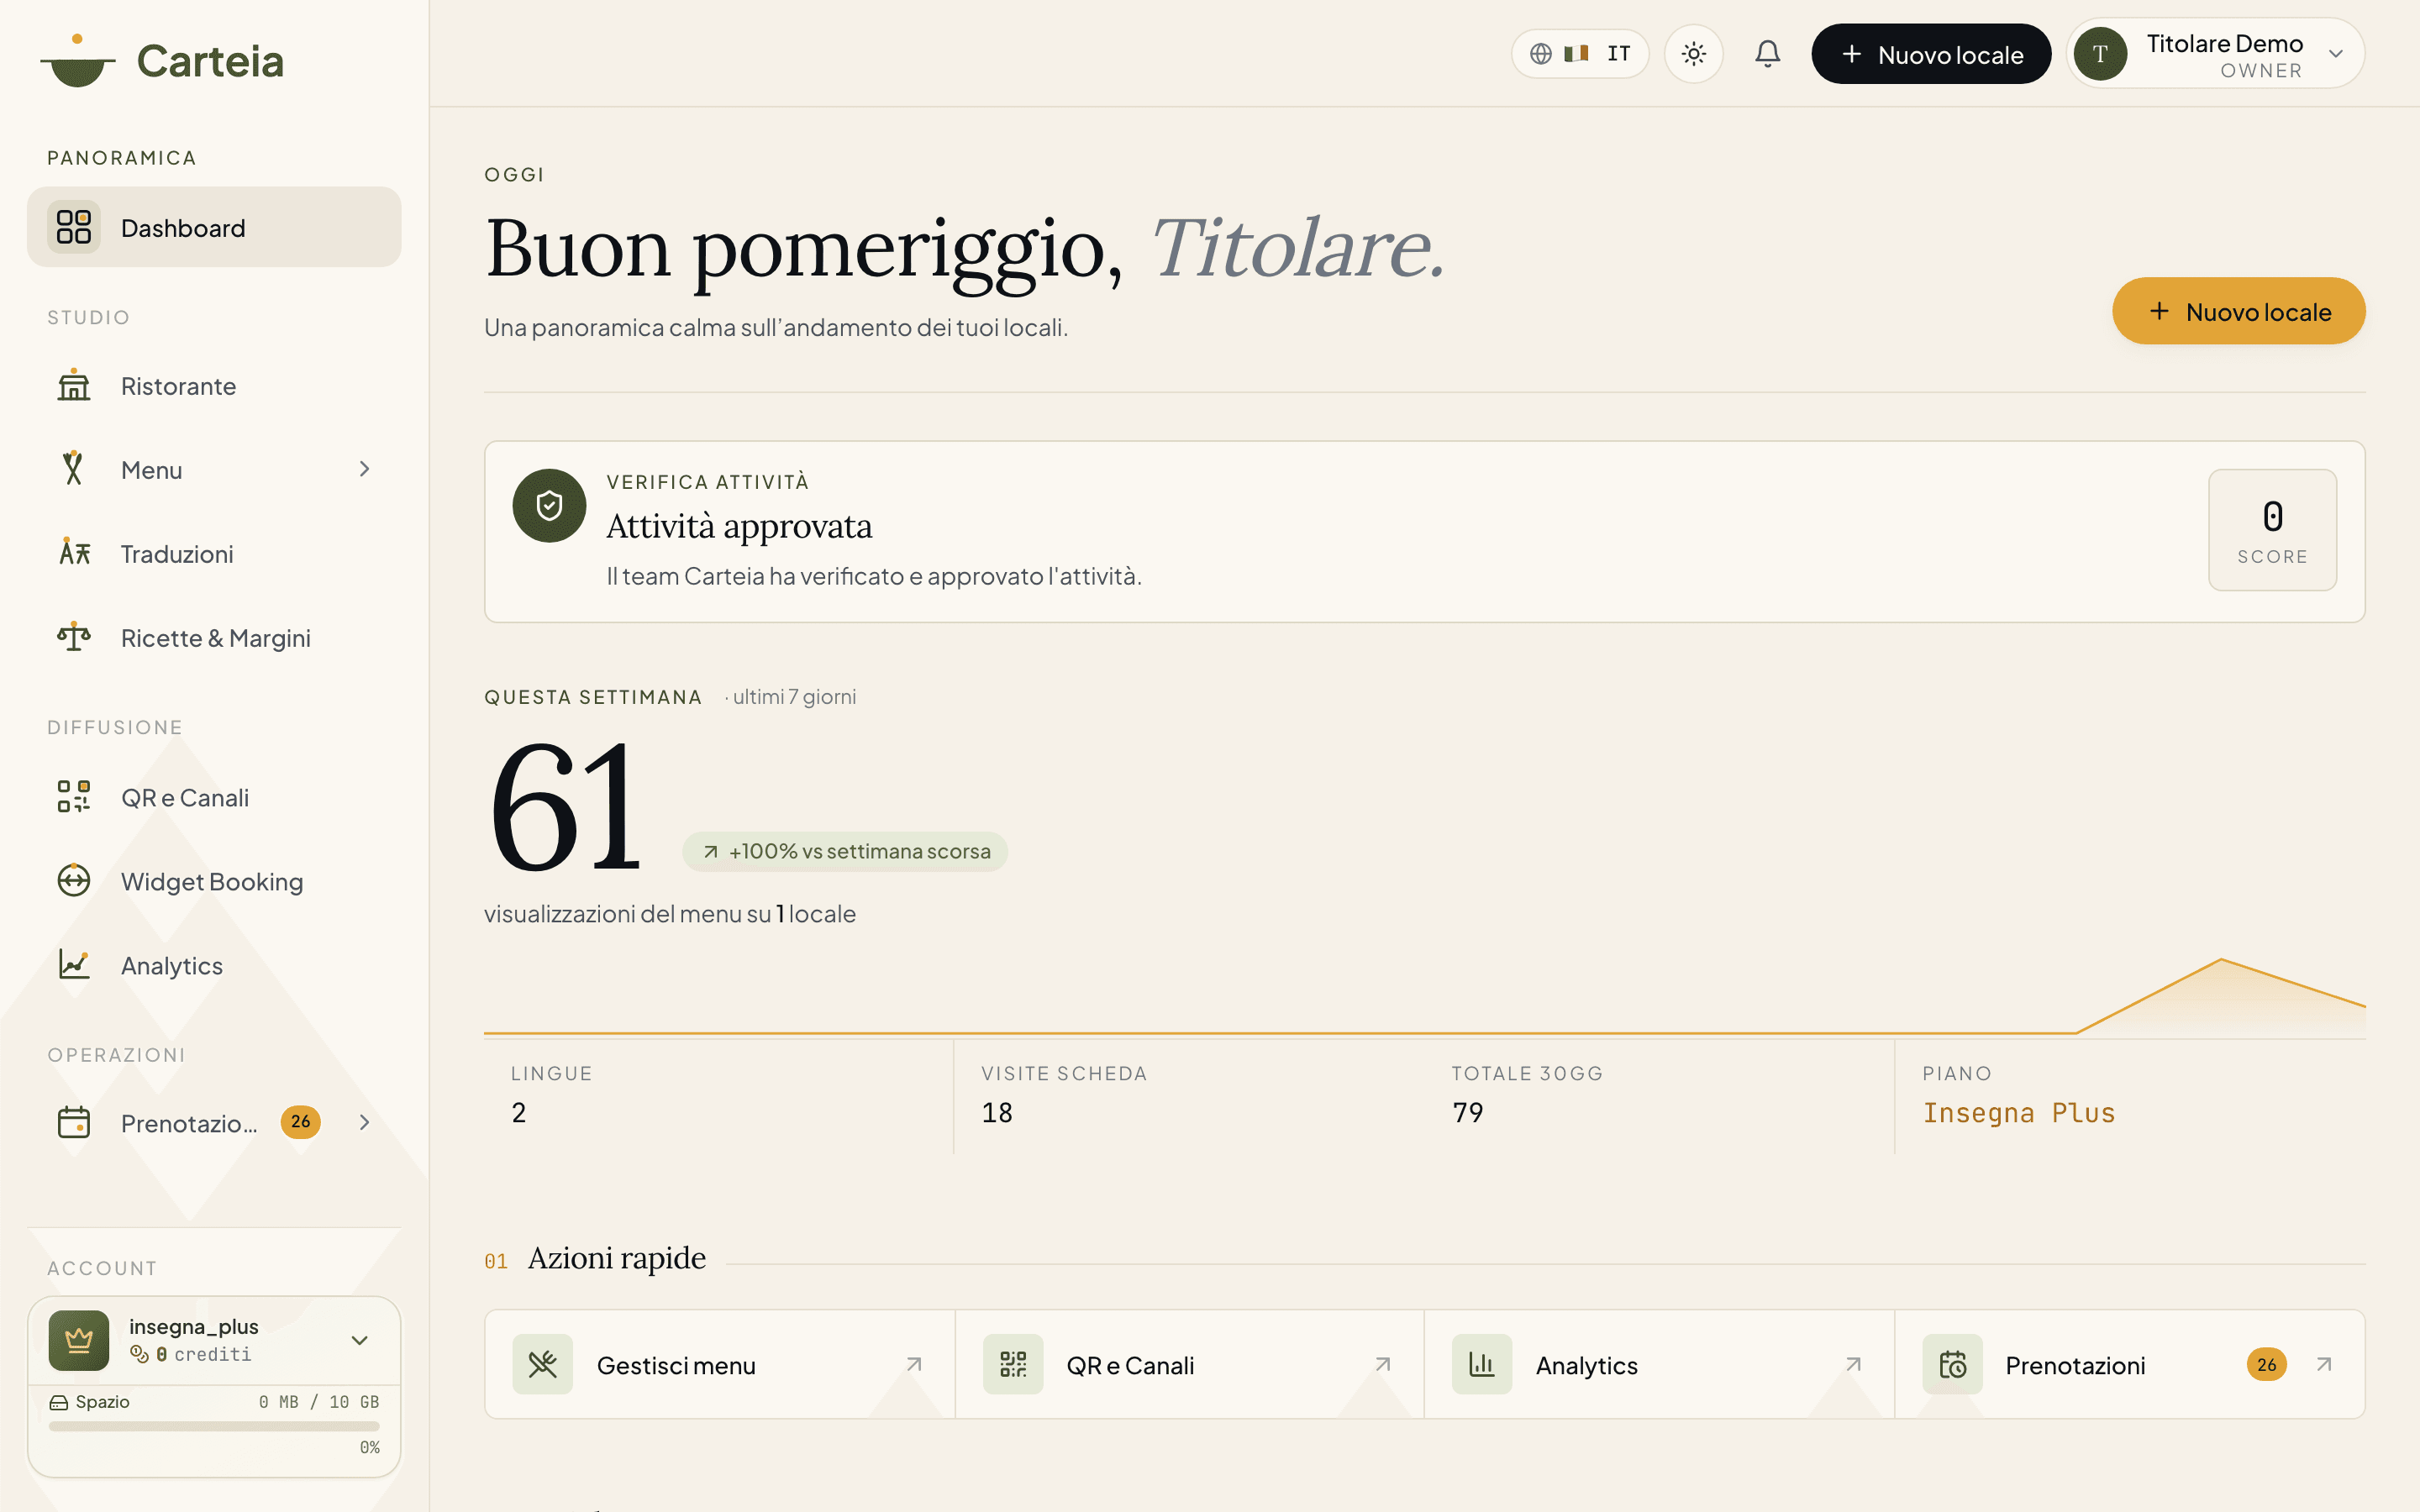
Task: Click the Italian flag icon
Action: click(1577, 53)
